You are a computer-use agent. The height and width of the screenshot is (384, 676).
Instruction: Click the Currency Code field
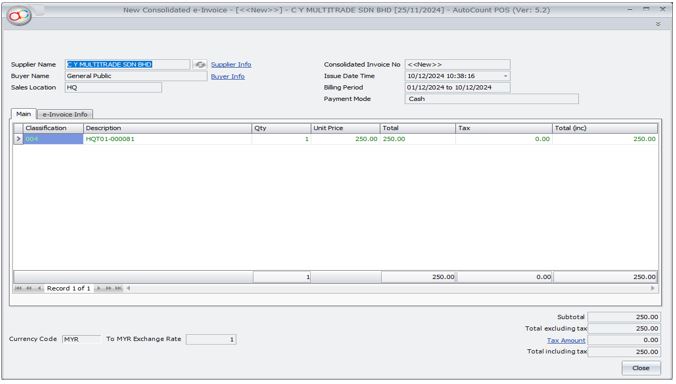[81, 340]
